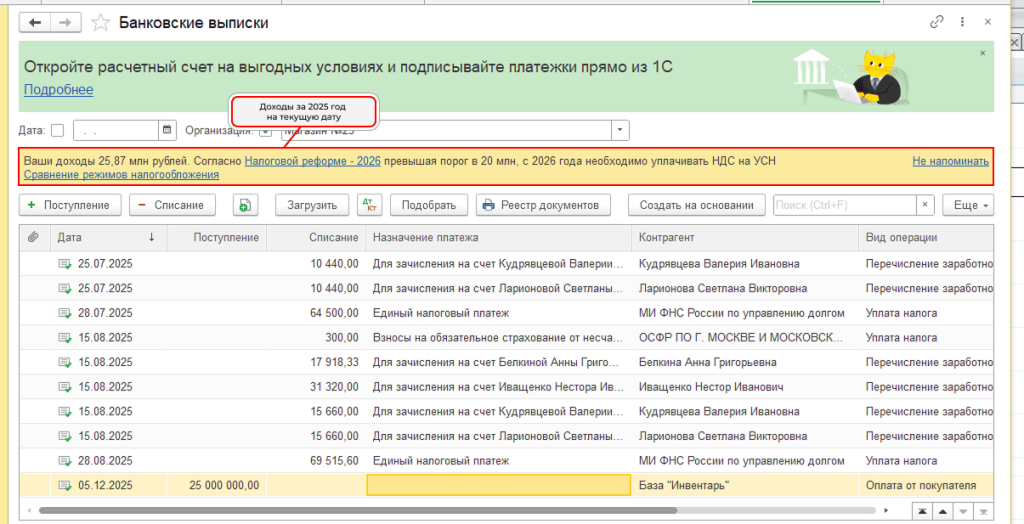Click Загрузить button
The height and width of the screenshot is (524, 1024).
pyautogui.click(x=312, y=205)
